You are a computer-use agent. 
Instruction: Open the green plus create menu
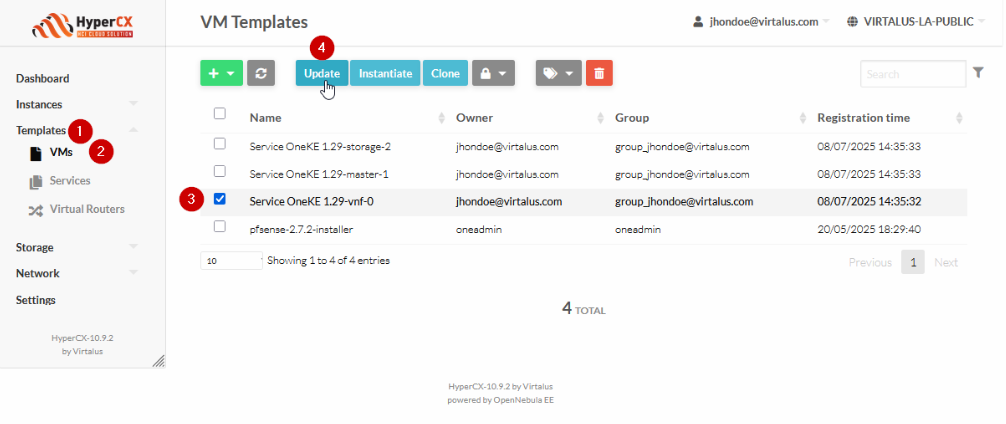[221, 73]
